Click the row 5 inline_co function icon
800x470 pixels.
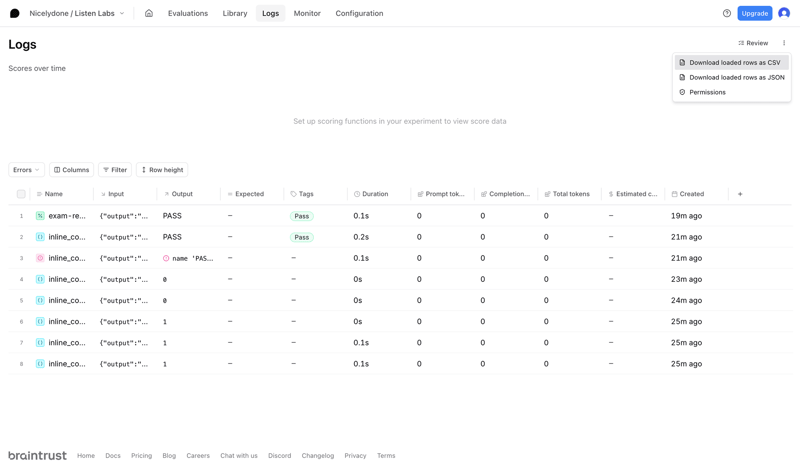(x=40, y=301)
